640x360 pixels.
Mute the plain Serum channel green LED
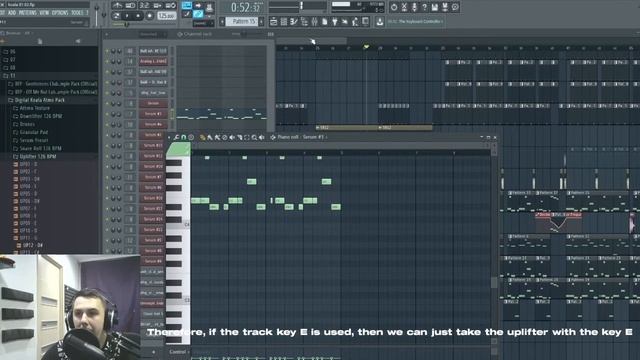107,104
